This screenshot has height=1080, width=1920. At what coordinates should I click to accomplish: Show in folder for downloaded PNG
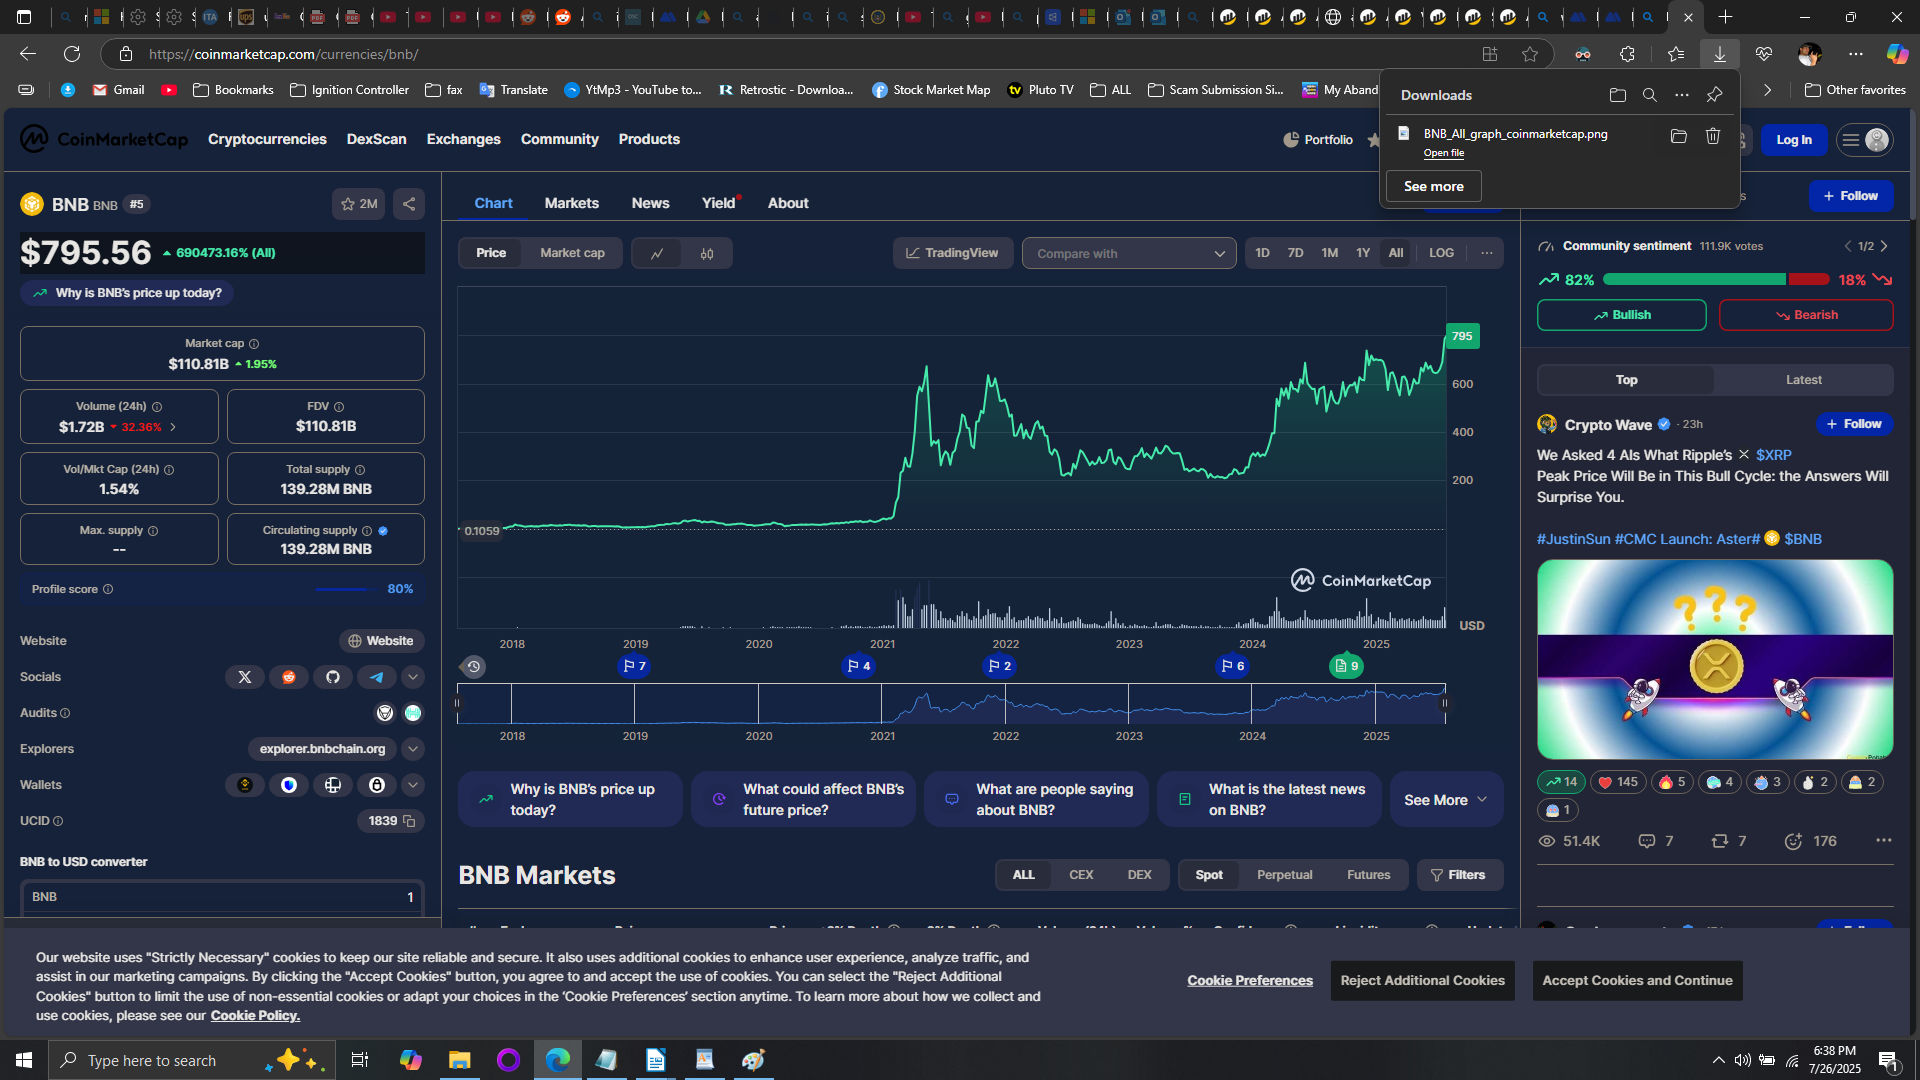click(1679, 136)
